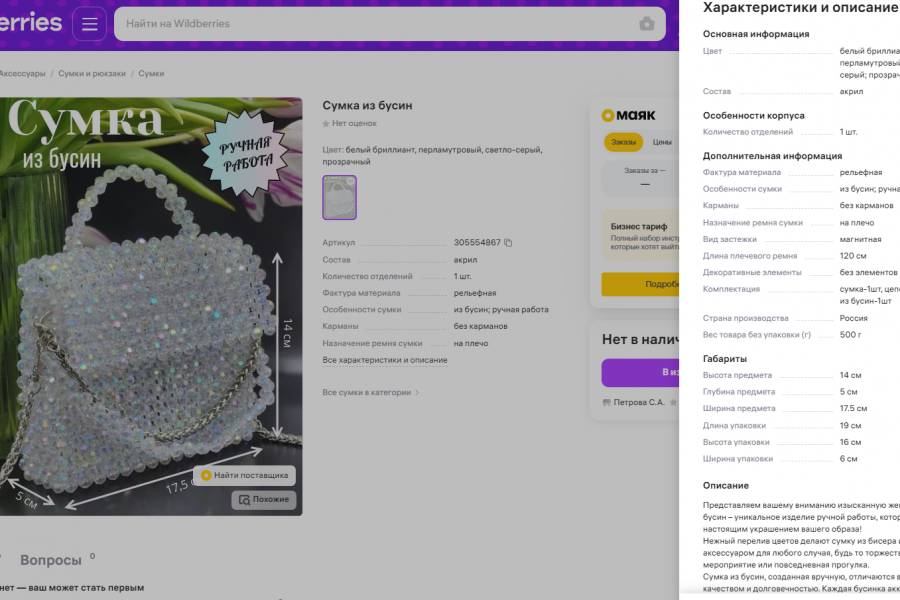This screenshot has width=900, height=600.
Task: Click the Похожие button on photo
Action: pyautogui.click(x=264, y=500)
